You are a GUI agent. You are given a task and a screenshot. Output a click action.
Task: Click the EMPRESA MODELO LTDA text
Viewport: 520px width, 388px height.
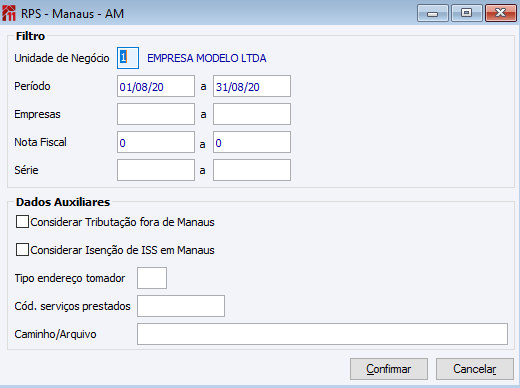(207, 58)
